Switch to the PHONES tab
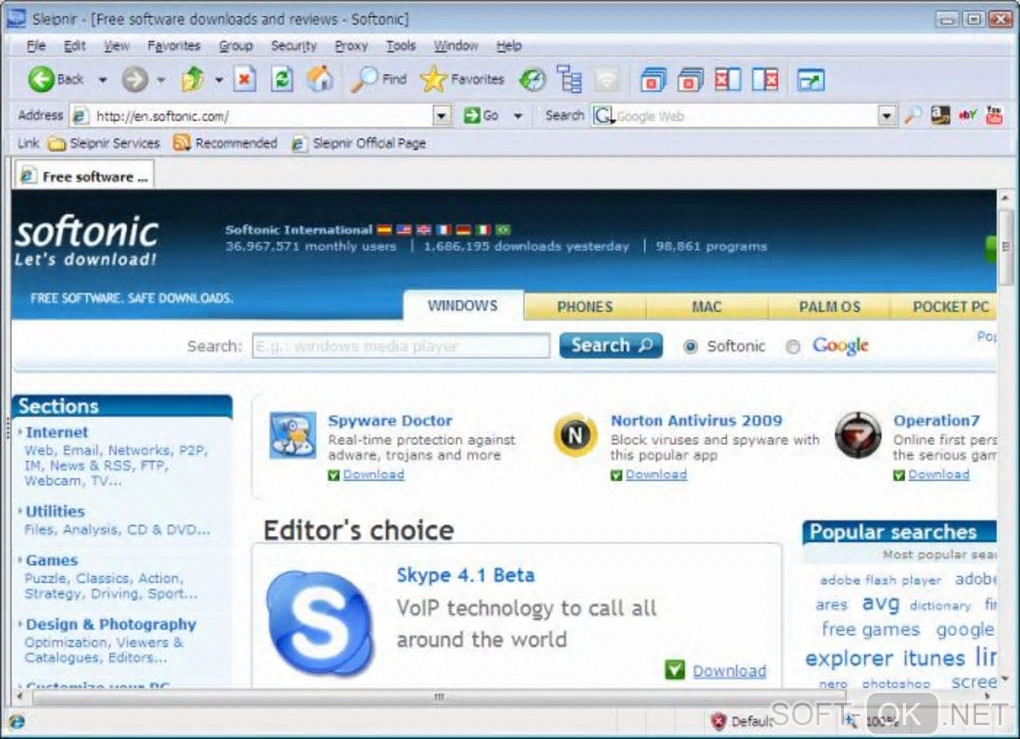 [x=585, y=306]
